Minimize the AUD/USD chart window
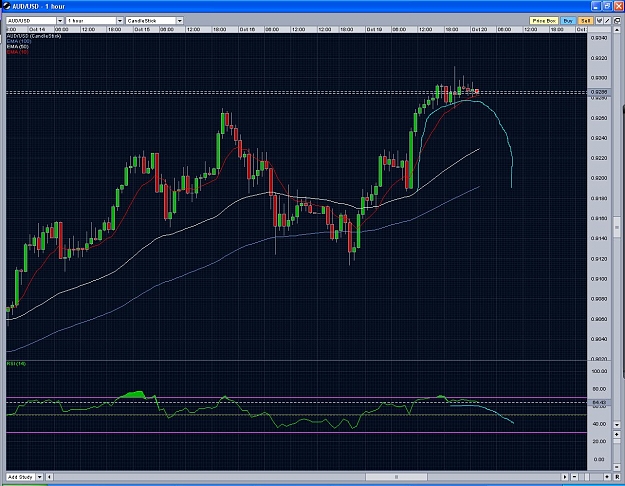Screen dimensions: 625x486 tap(596, 6)
